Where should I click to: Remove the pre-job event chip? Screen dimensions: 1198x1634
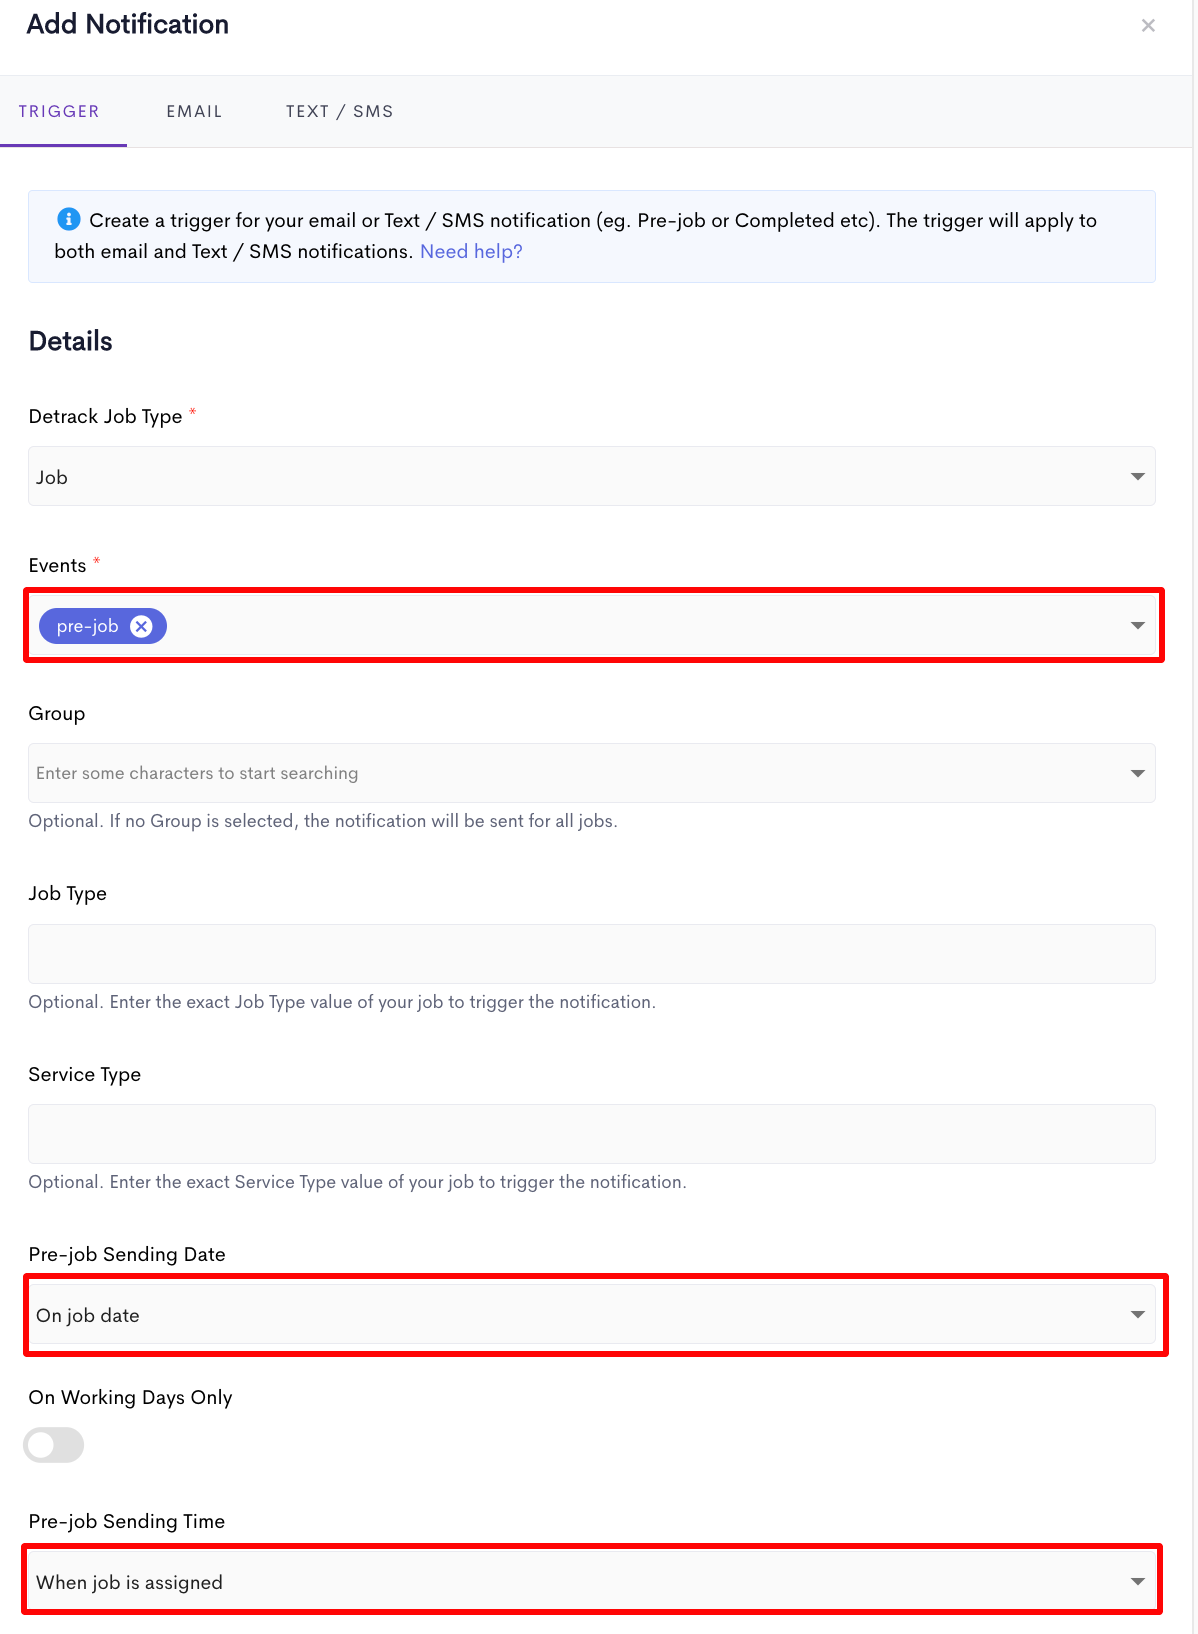pyautogui.click(x=142, y=626)
